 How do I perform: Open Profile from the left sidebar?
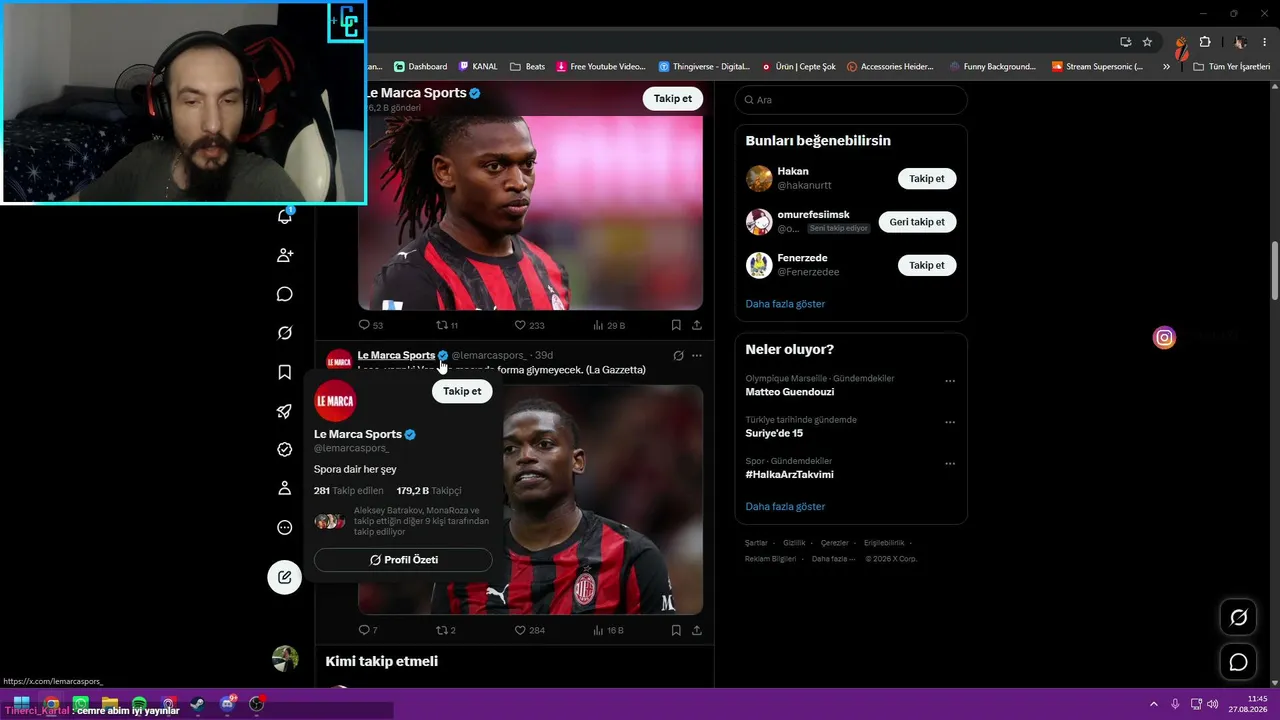[x=285, y=489]
